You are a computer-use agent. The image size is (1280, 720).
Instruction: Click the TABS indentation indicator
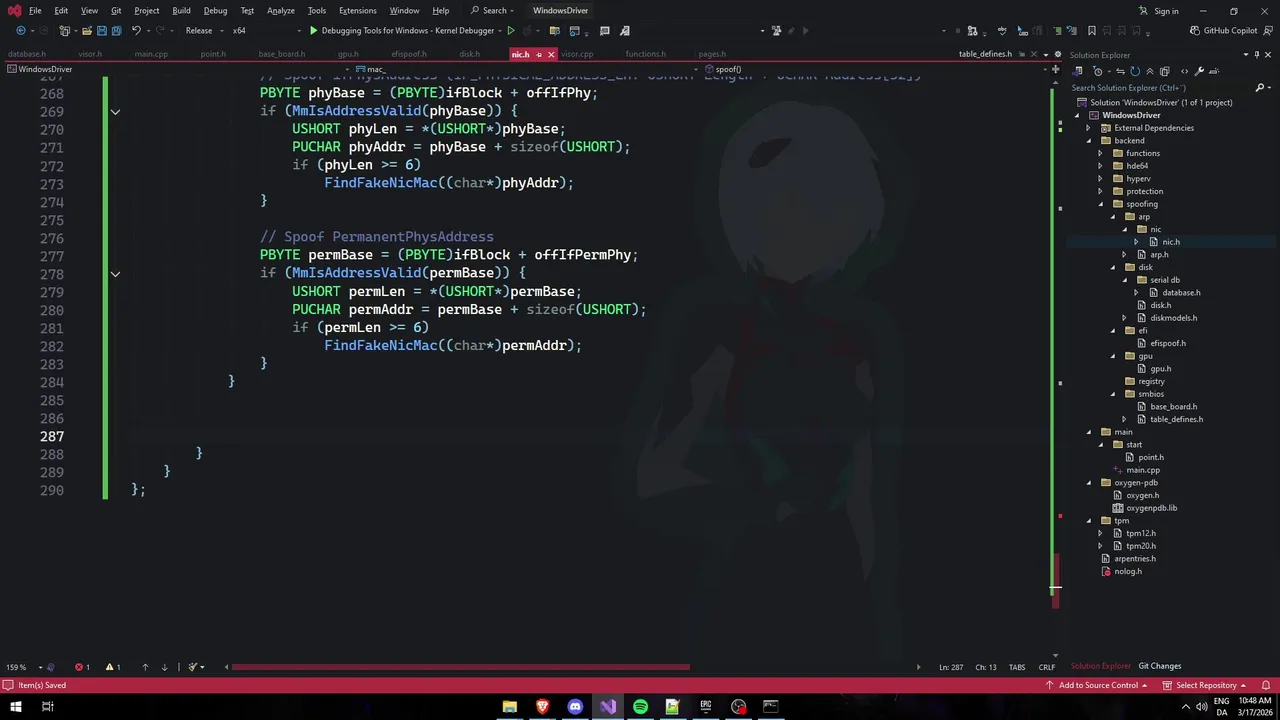1016,667
